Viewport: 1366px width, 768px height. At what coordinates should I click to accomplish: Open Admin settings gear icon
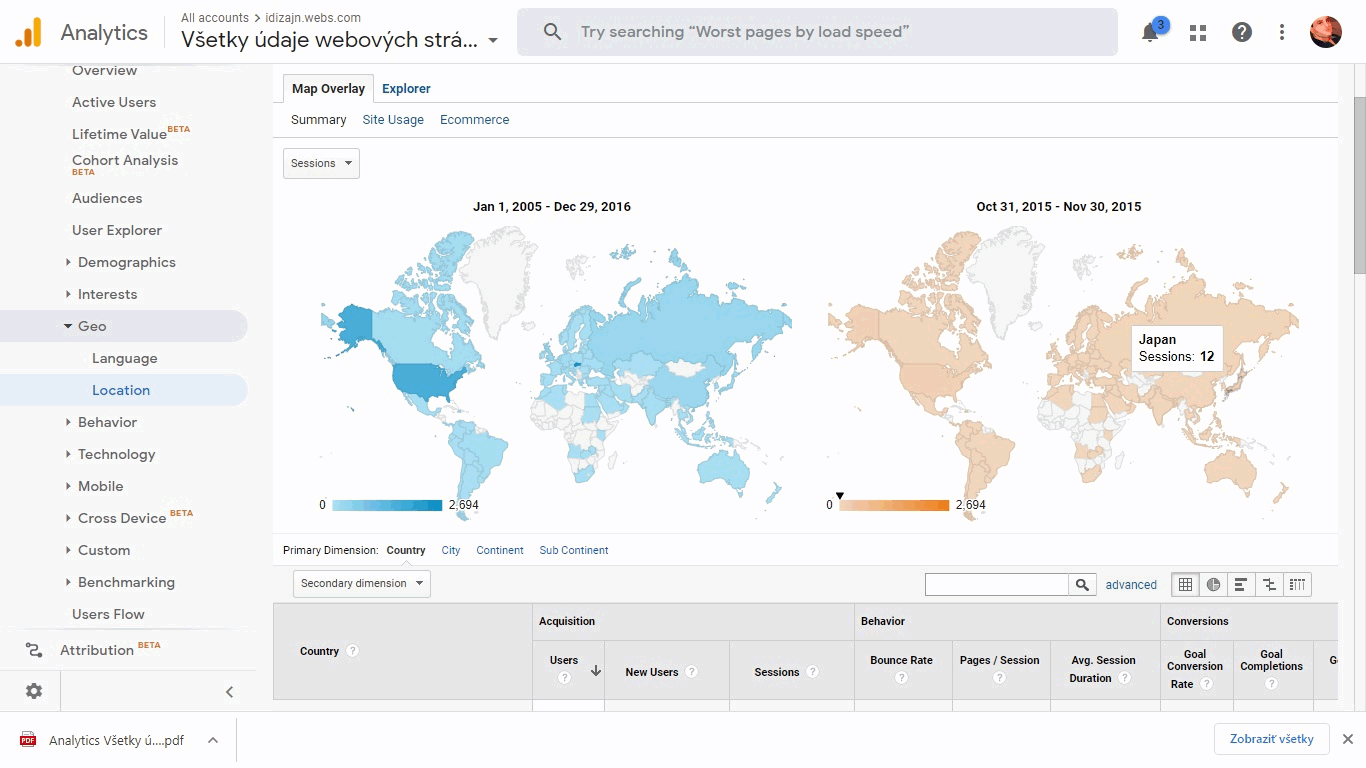[34, 691]
